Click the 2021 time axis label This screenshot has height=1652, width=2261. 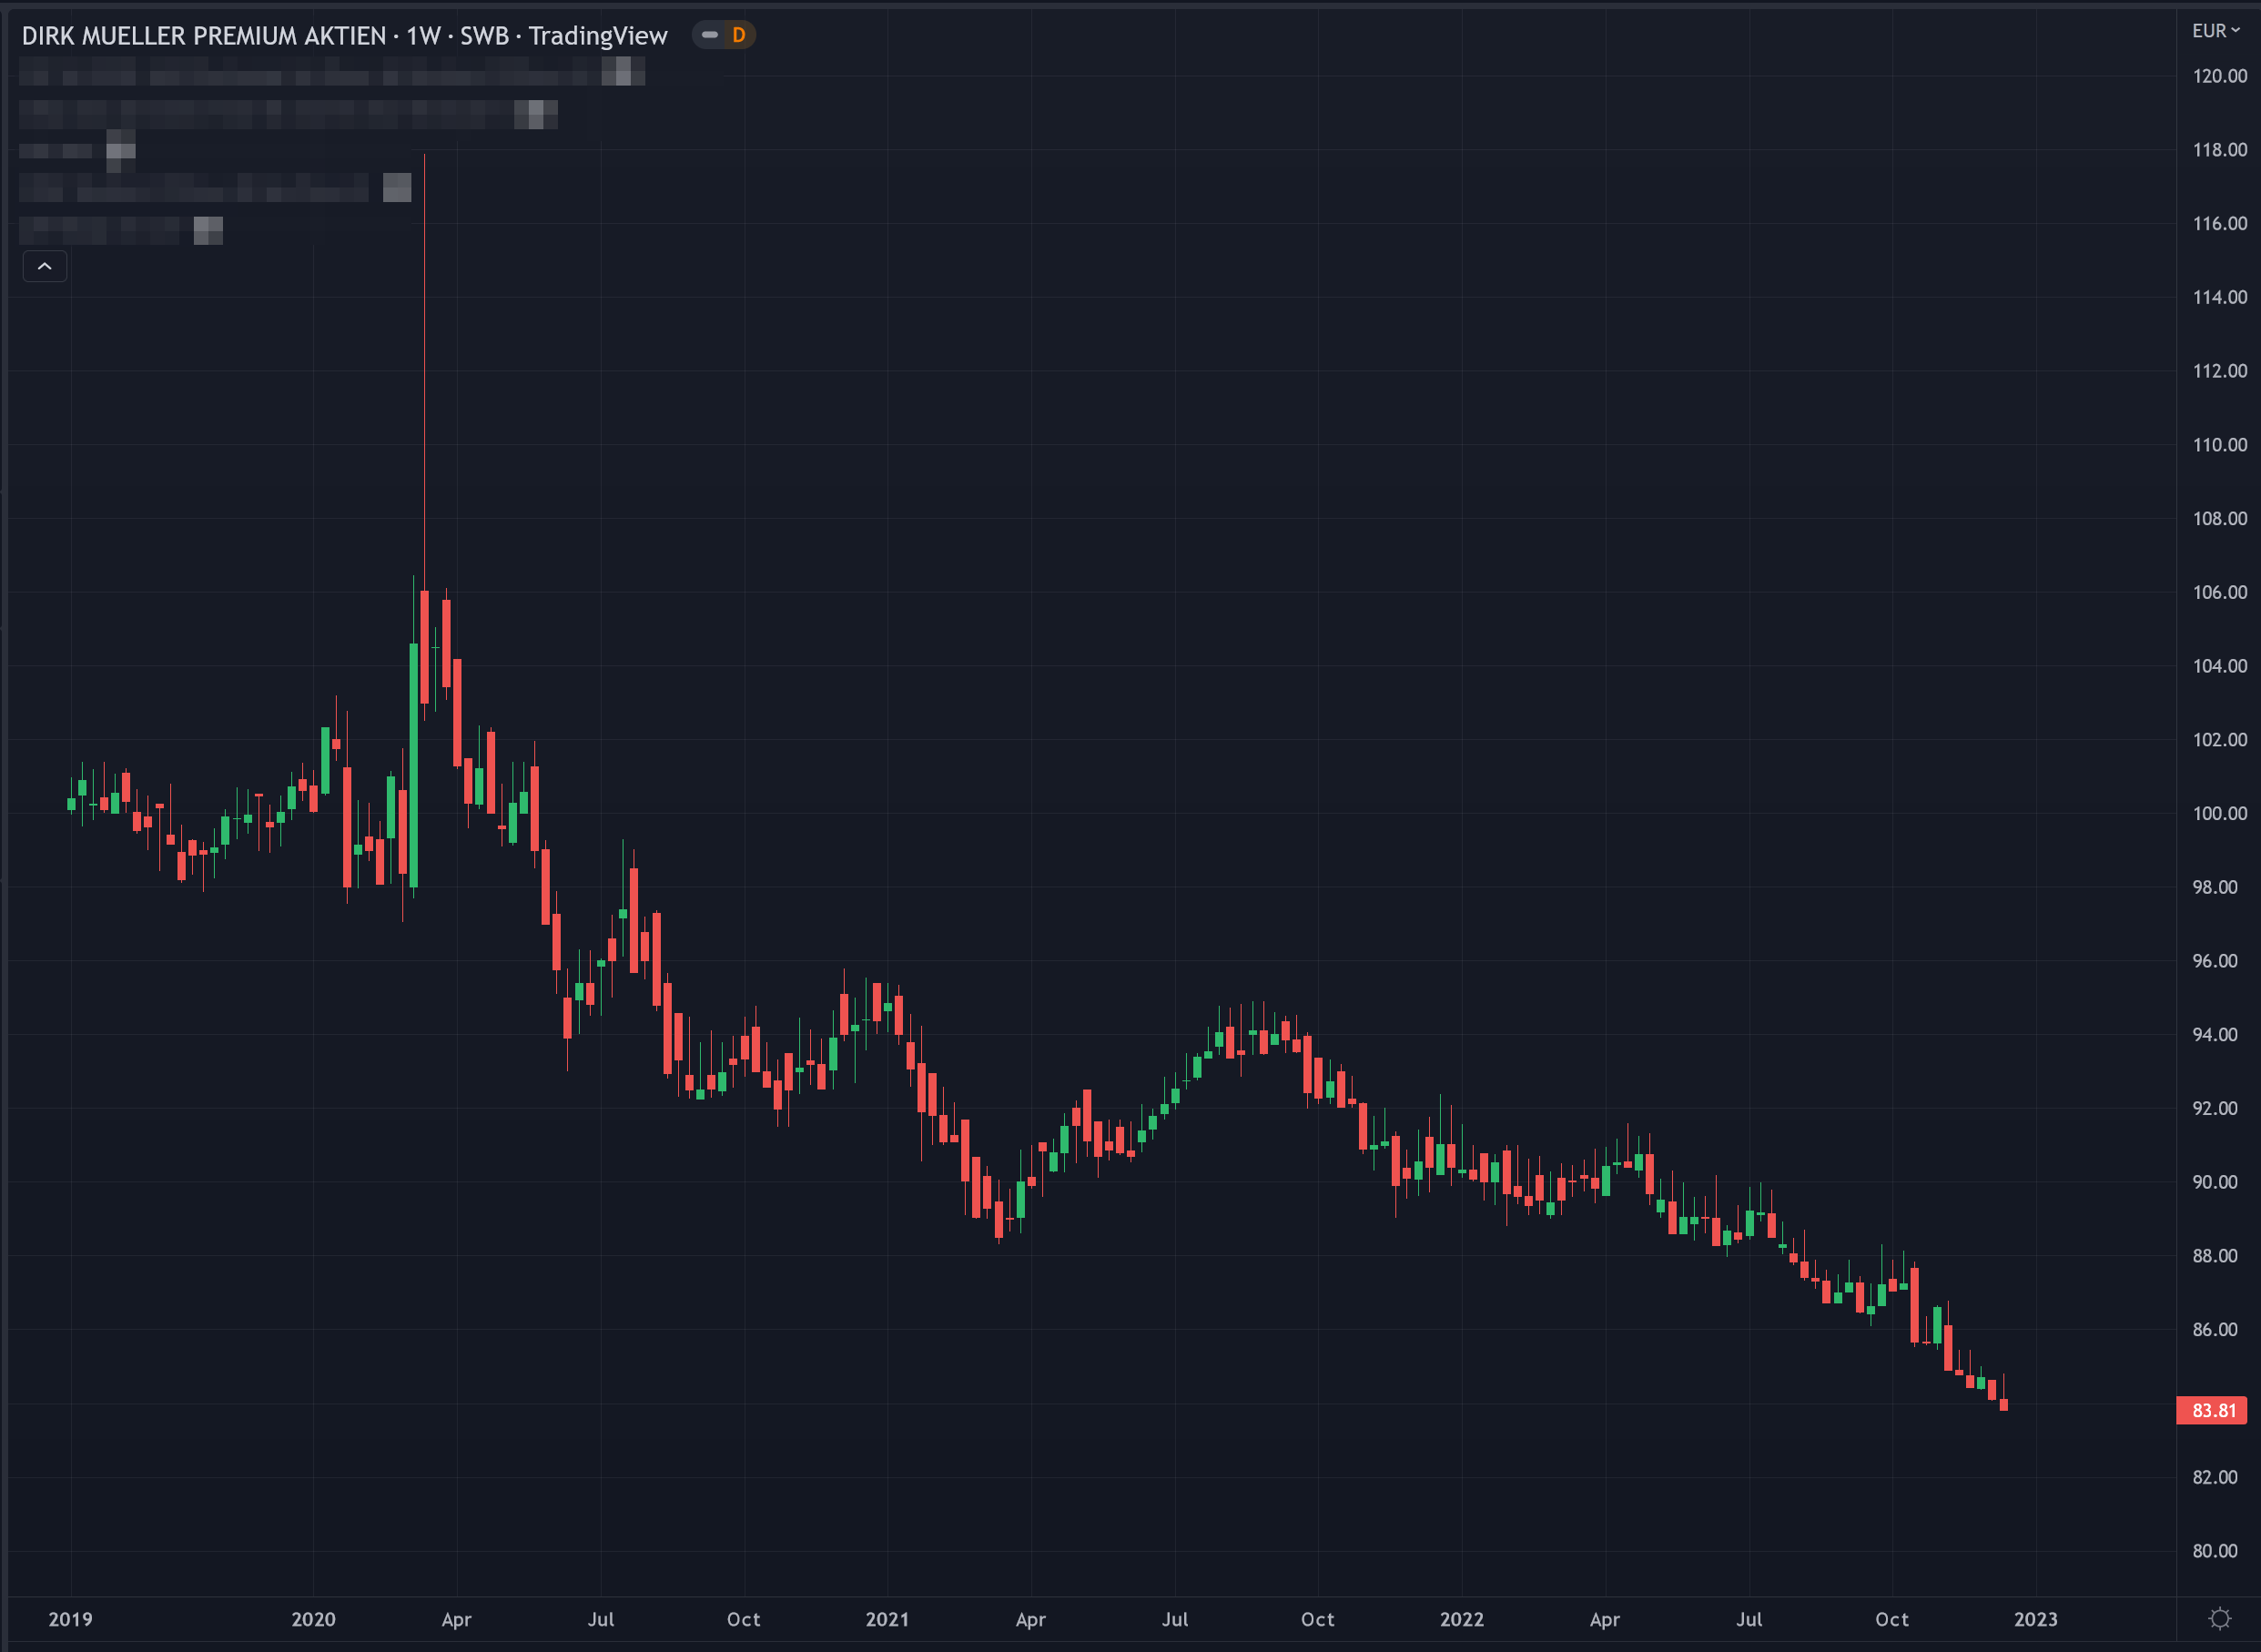tap(887, 1619)
